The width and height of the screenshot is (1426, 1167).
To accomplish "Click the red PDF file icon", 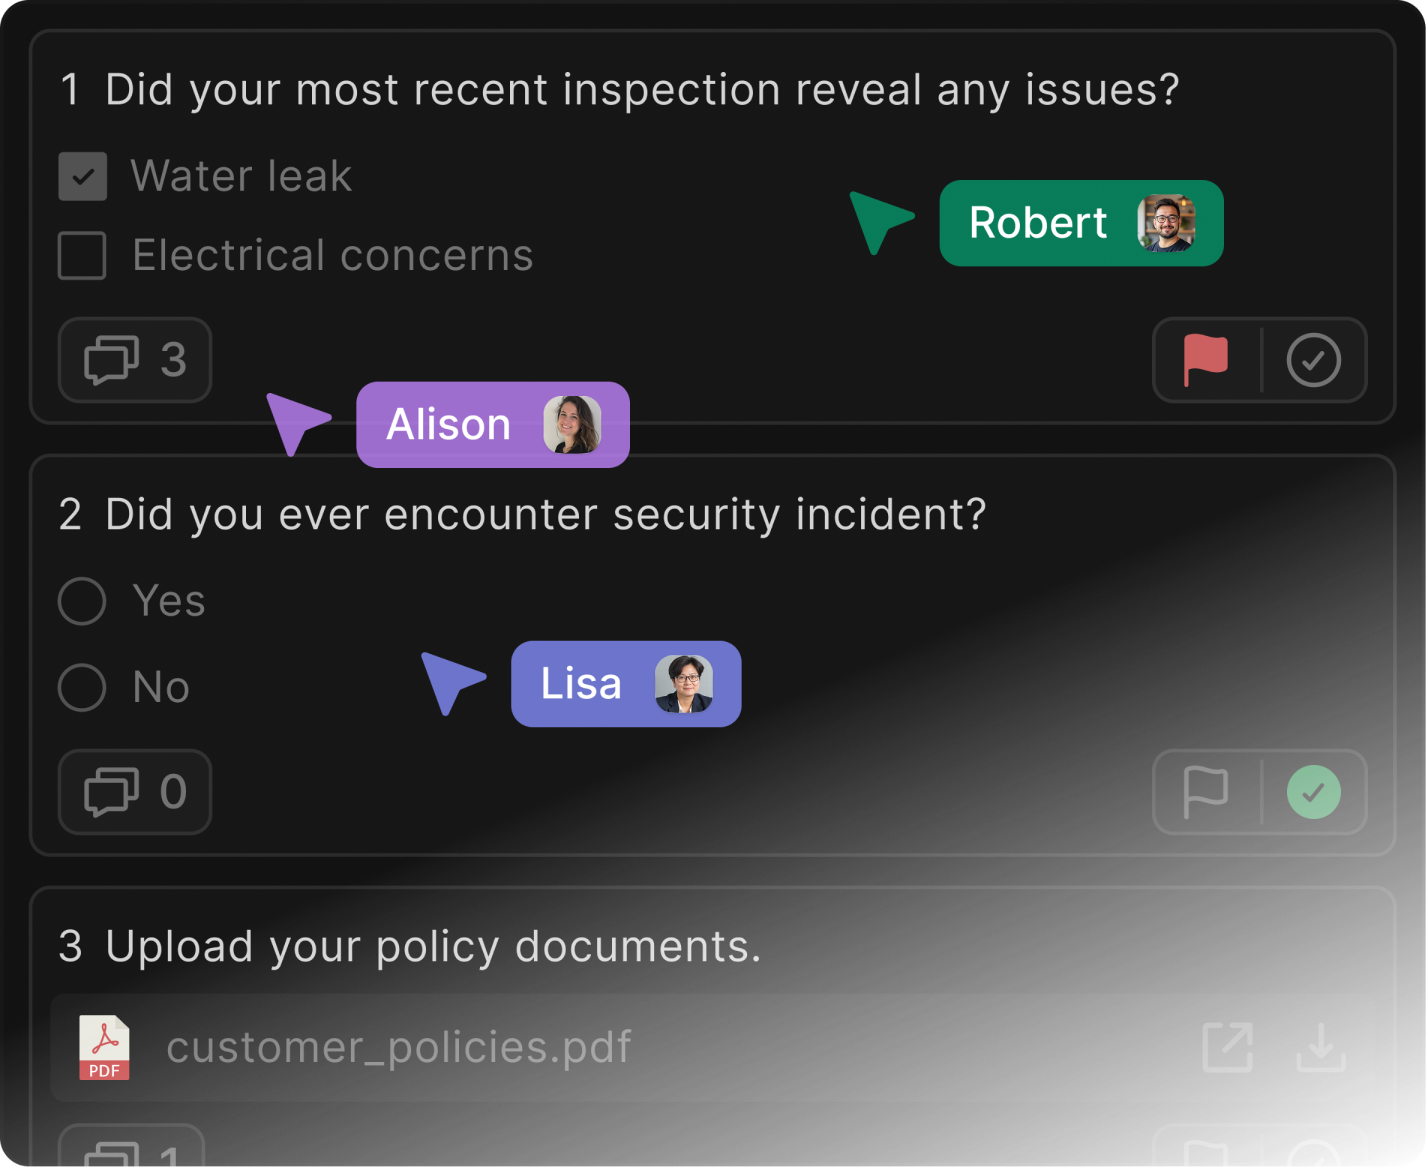I will point(105,1048).
